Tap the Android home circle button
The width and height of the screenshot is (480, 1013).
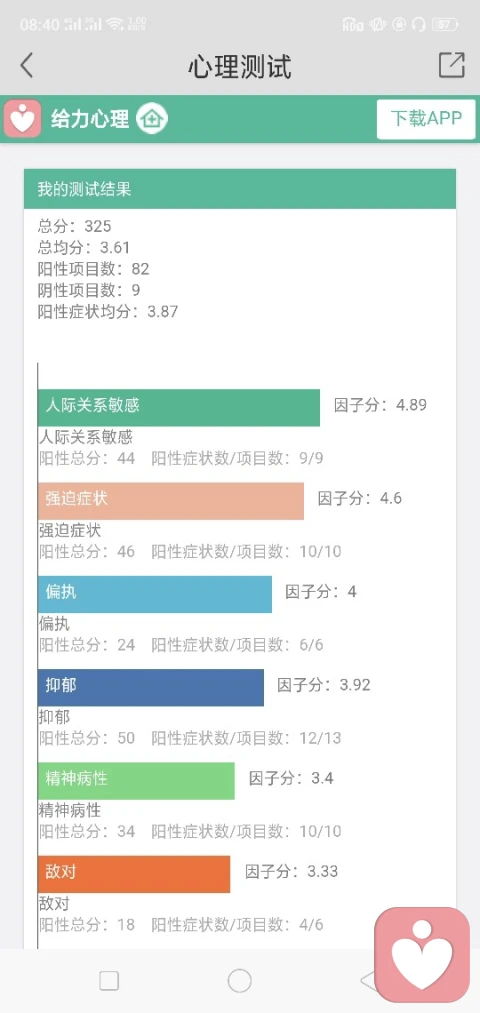point(240,981)
